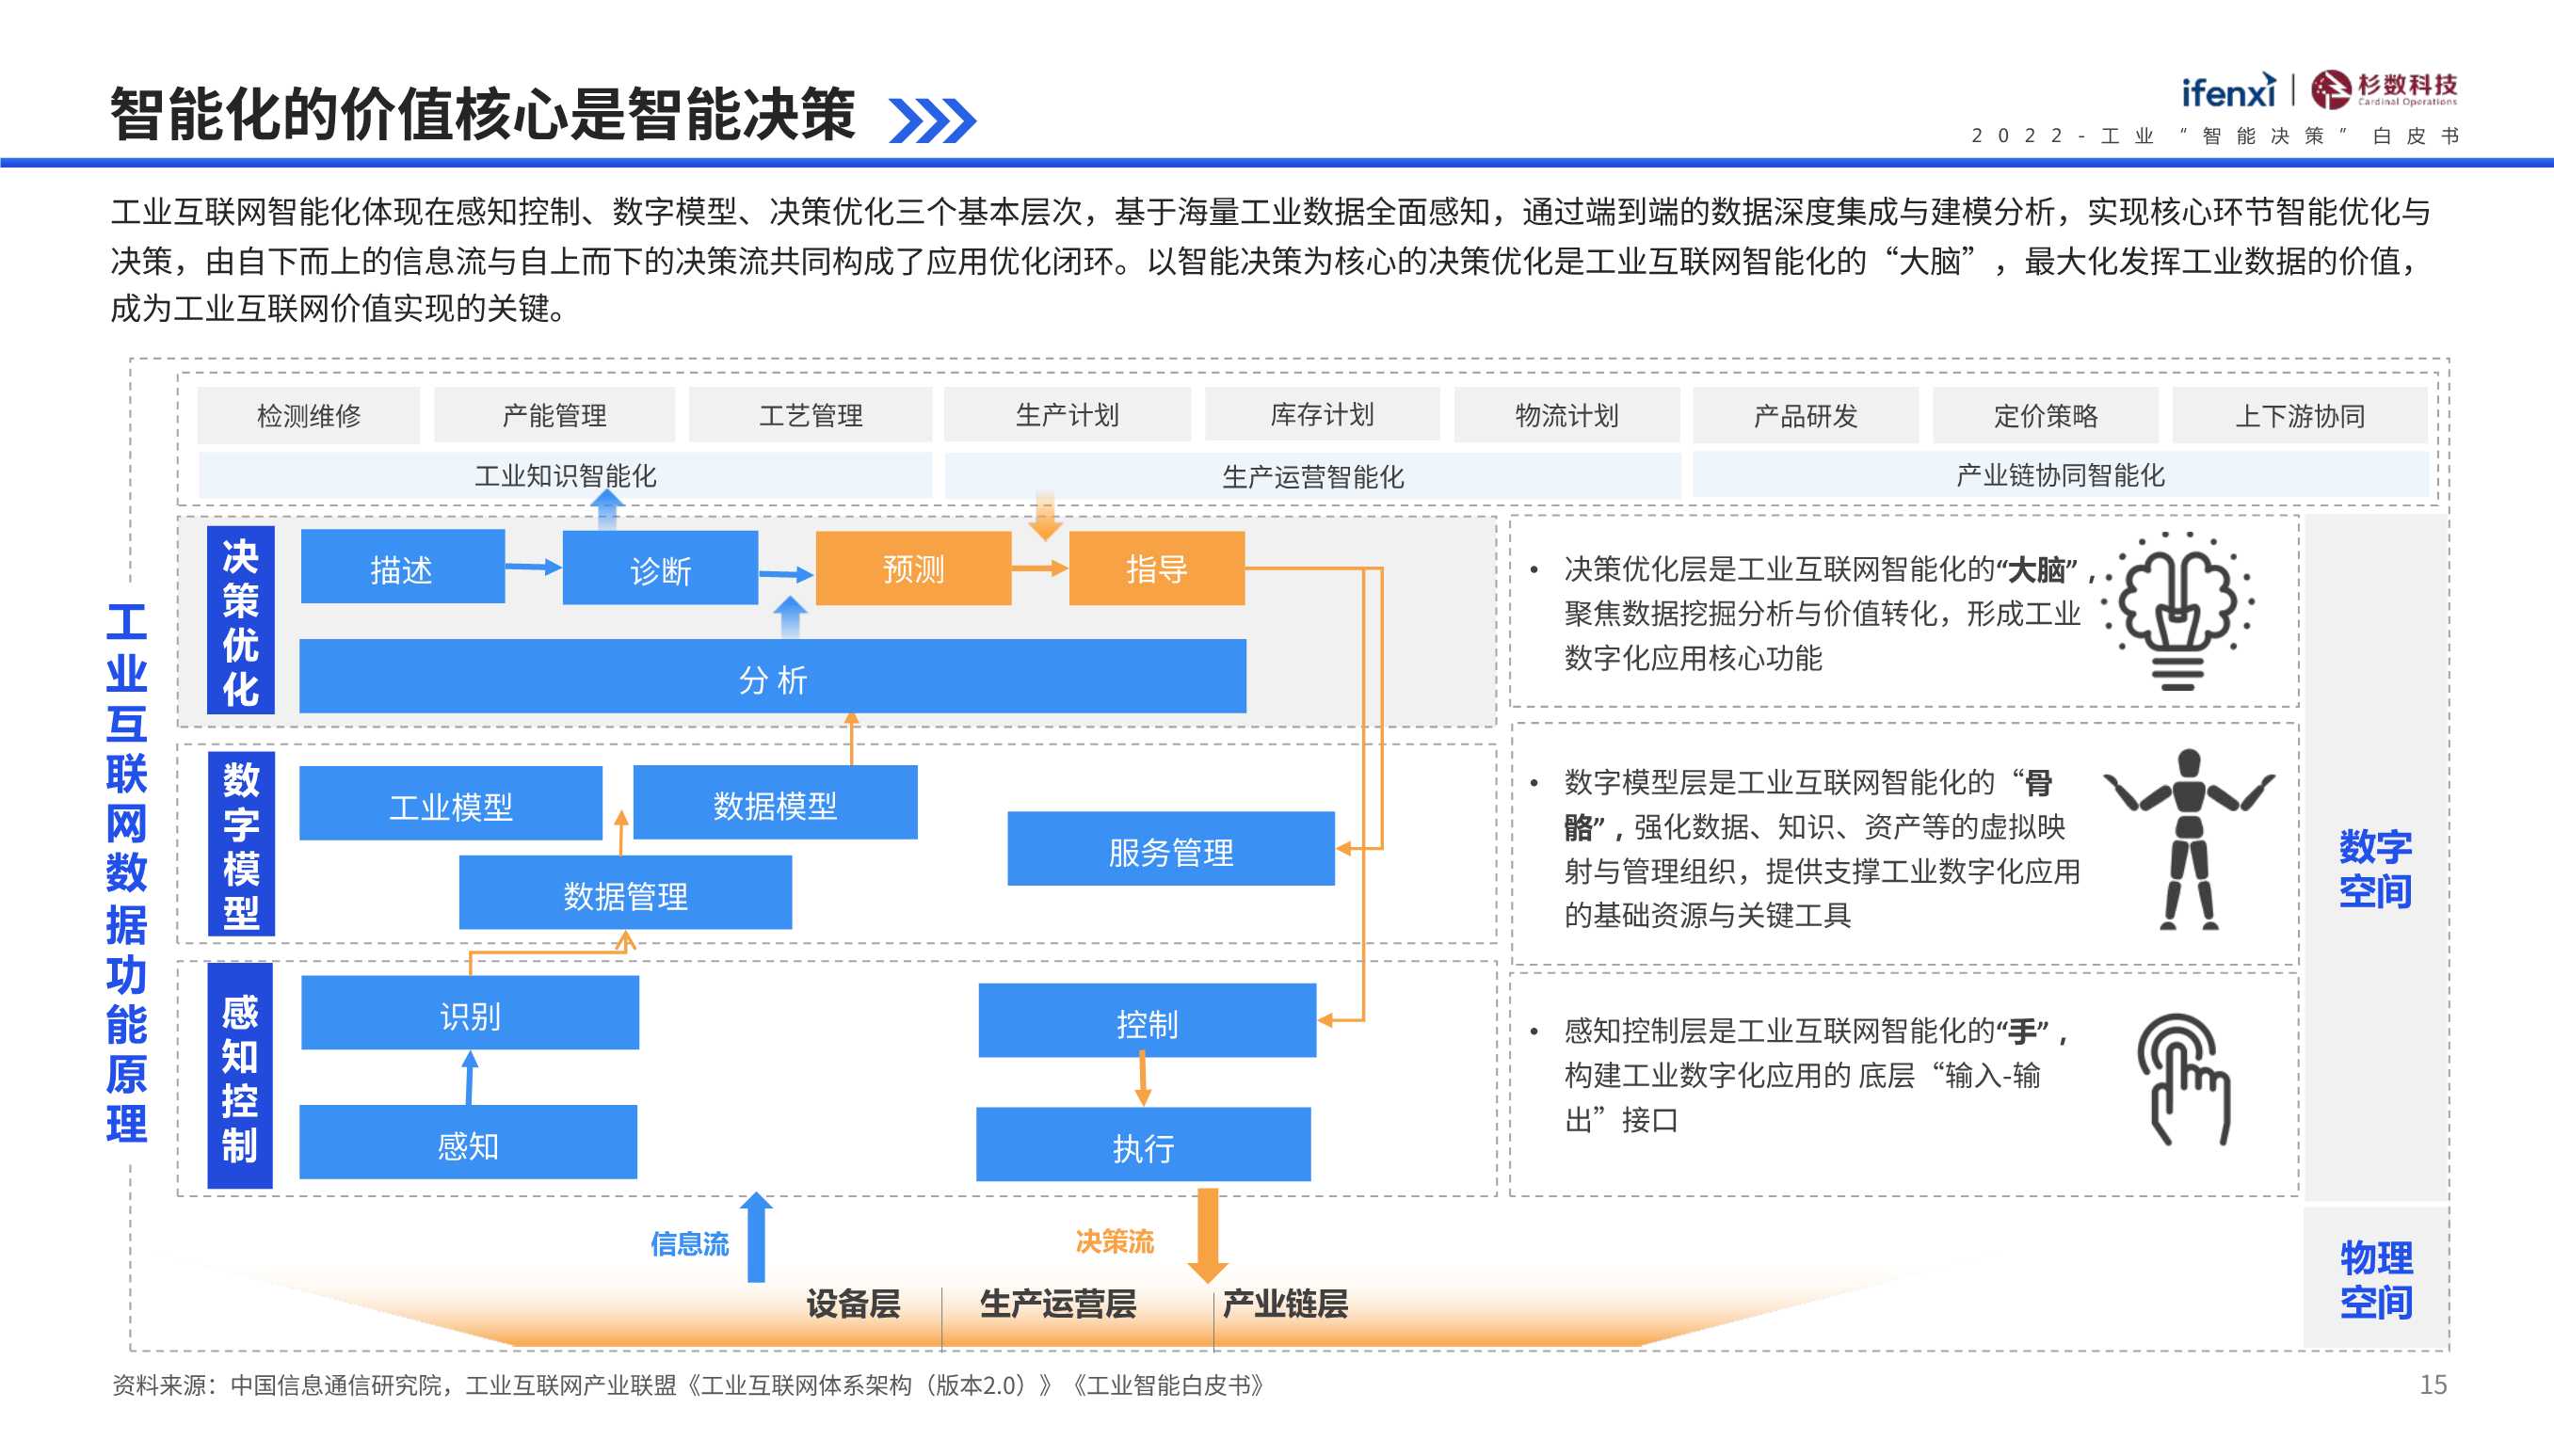This screenshot has height=1456, width=2554.
Task: Click the 产业链协同智能化 bar
Action: (2060, 475)
